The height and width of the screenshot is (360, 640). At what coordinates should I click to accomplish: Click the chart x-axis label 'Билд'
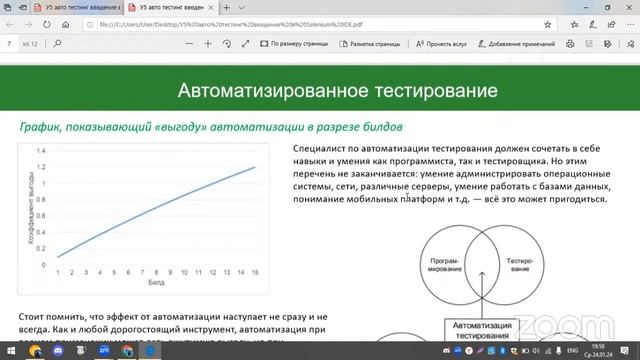tap(156, 282)
